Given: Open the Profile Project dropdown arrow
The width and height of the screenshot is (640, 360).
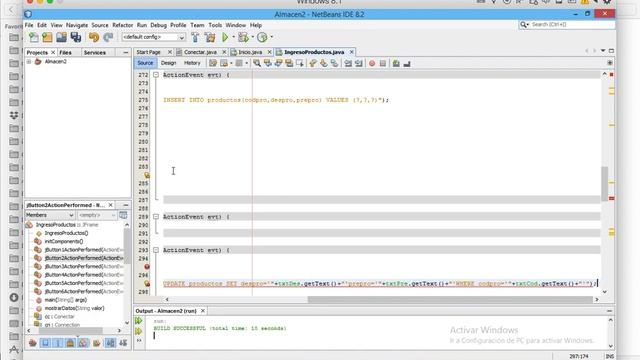Looking at the screenshot, I should (x=272, y=37).
